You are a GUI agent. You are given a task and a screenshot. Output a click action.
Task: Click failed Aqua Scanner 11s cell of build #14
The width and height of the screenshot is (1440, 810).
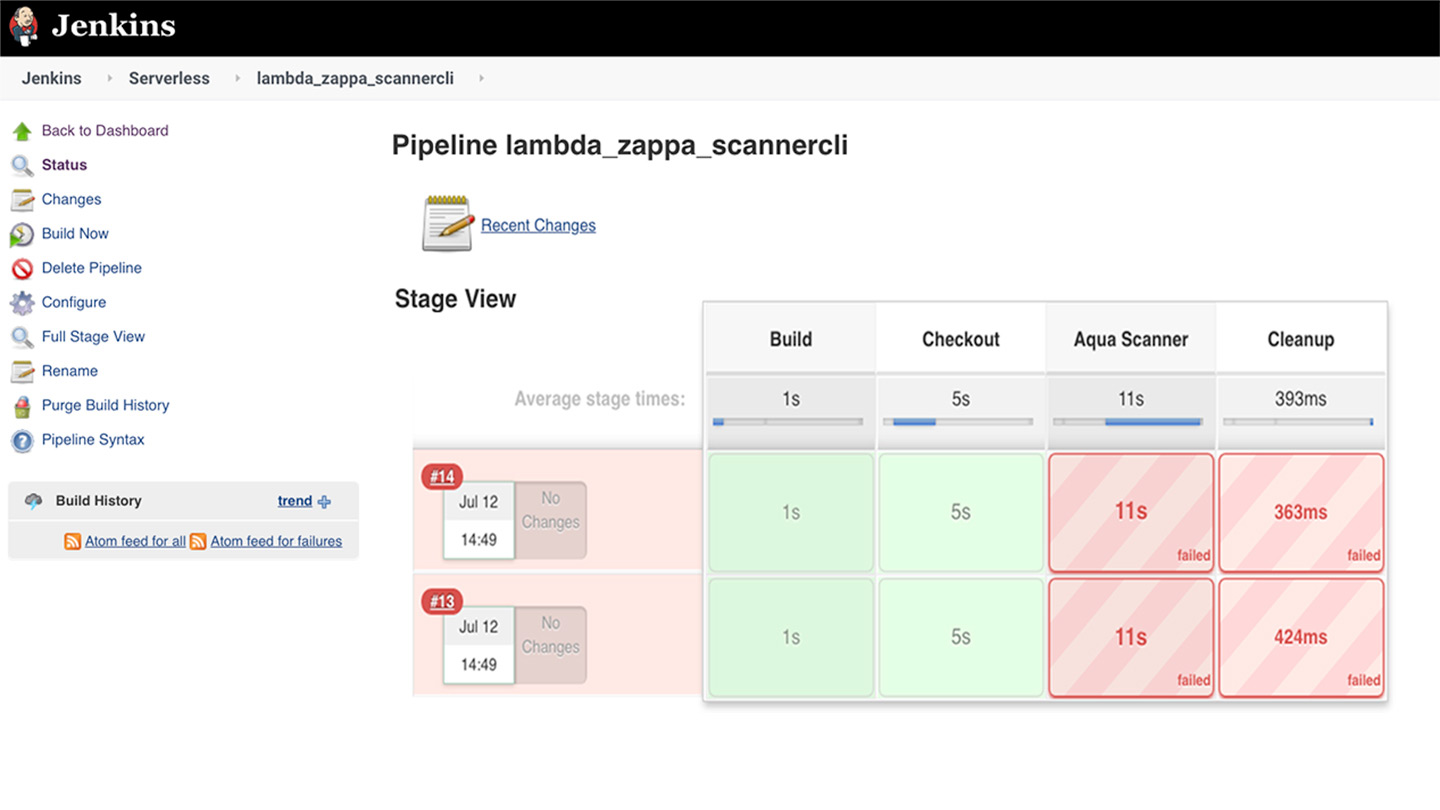point(1131,512)
